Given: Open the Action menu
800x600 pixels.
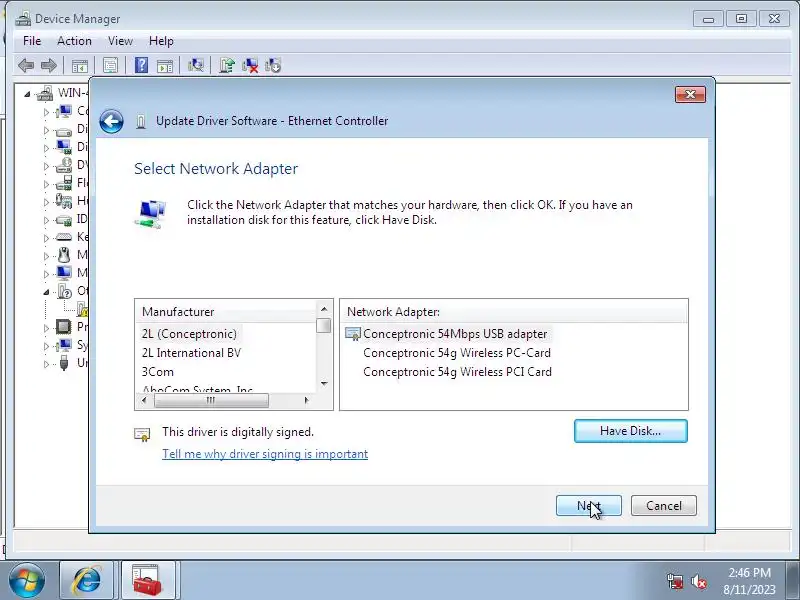Looking at the screenshot, I should (74, 41).
